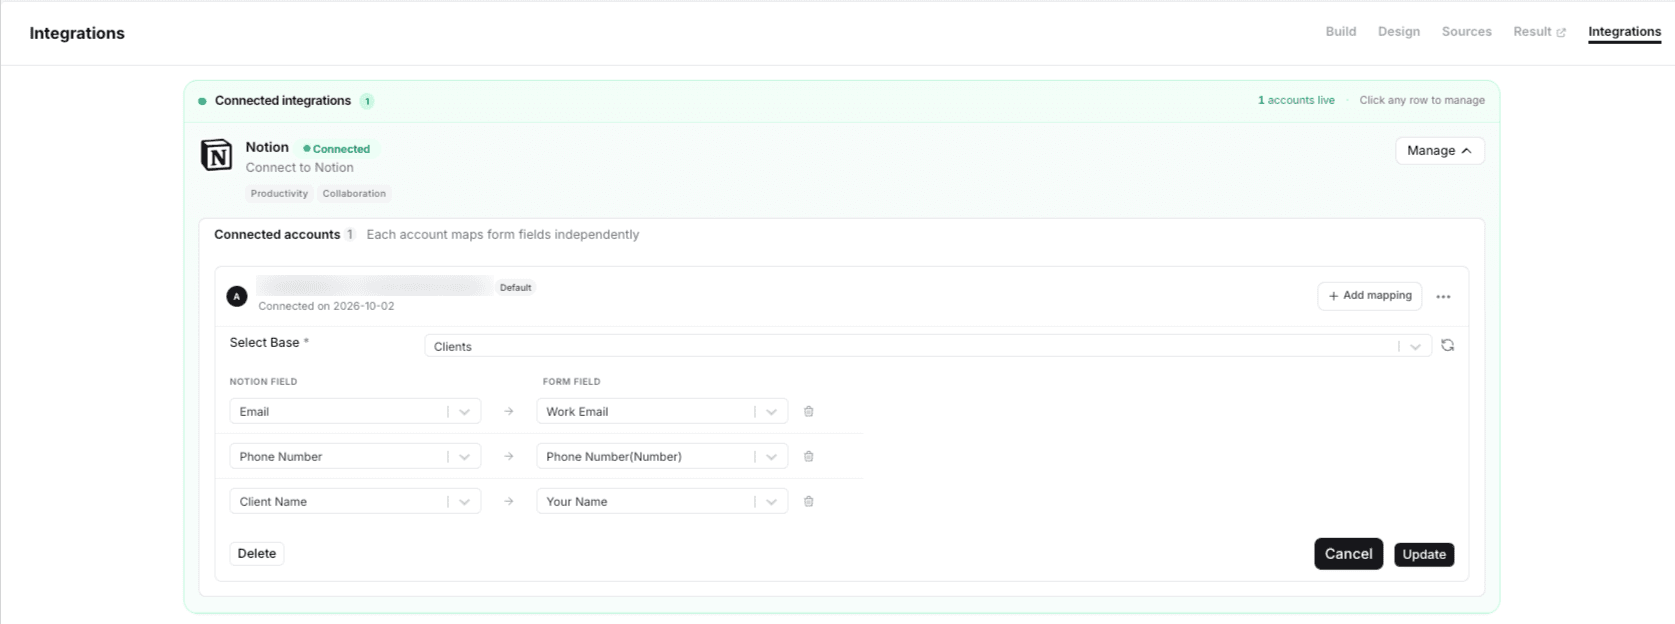This screenshot has height=624, width=1675.
Task: Click arrow icon in Client Name row
Action: pyautogui.click(x=509, y=501)
